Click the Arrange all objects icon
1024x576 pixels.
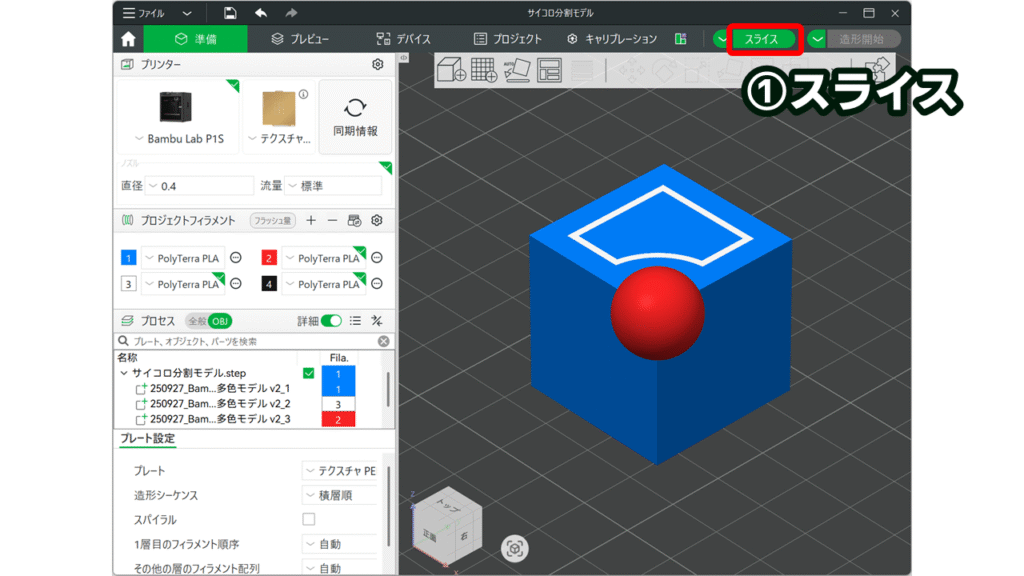point(550,70)
